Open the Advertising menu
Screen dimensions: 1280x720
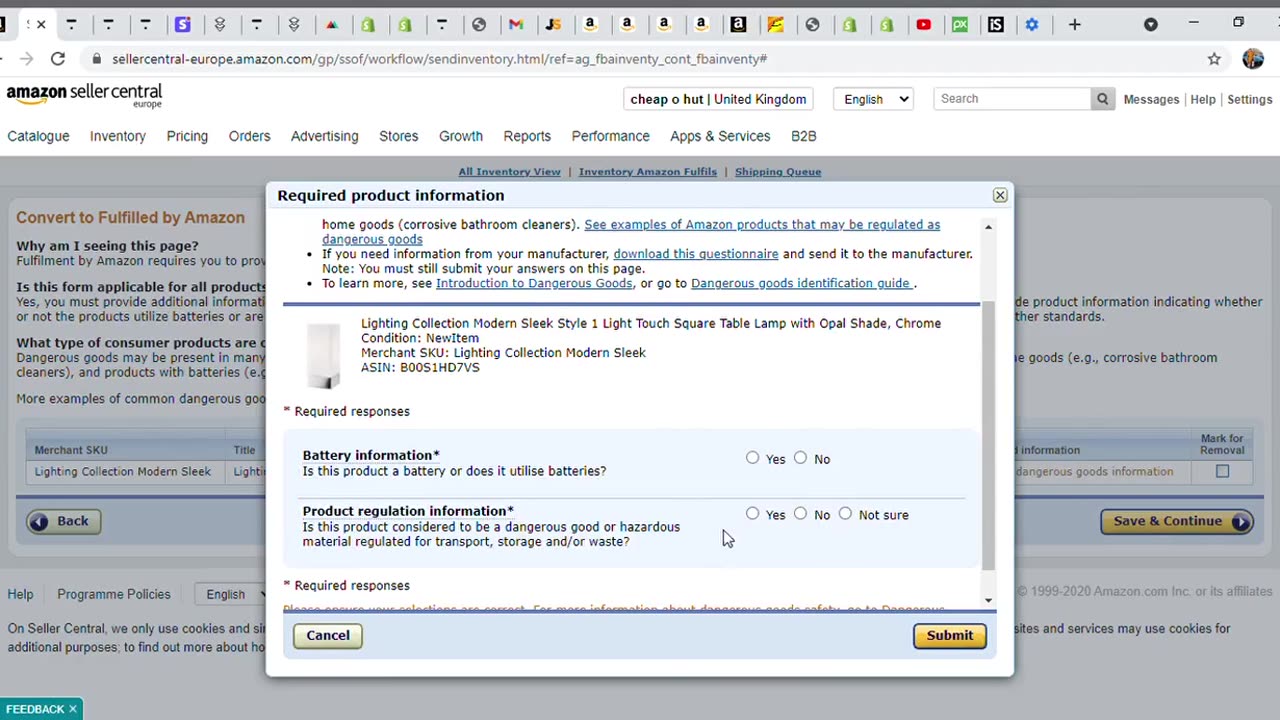click(x=324, y=136)
